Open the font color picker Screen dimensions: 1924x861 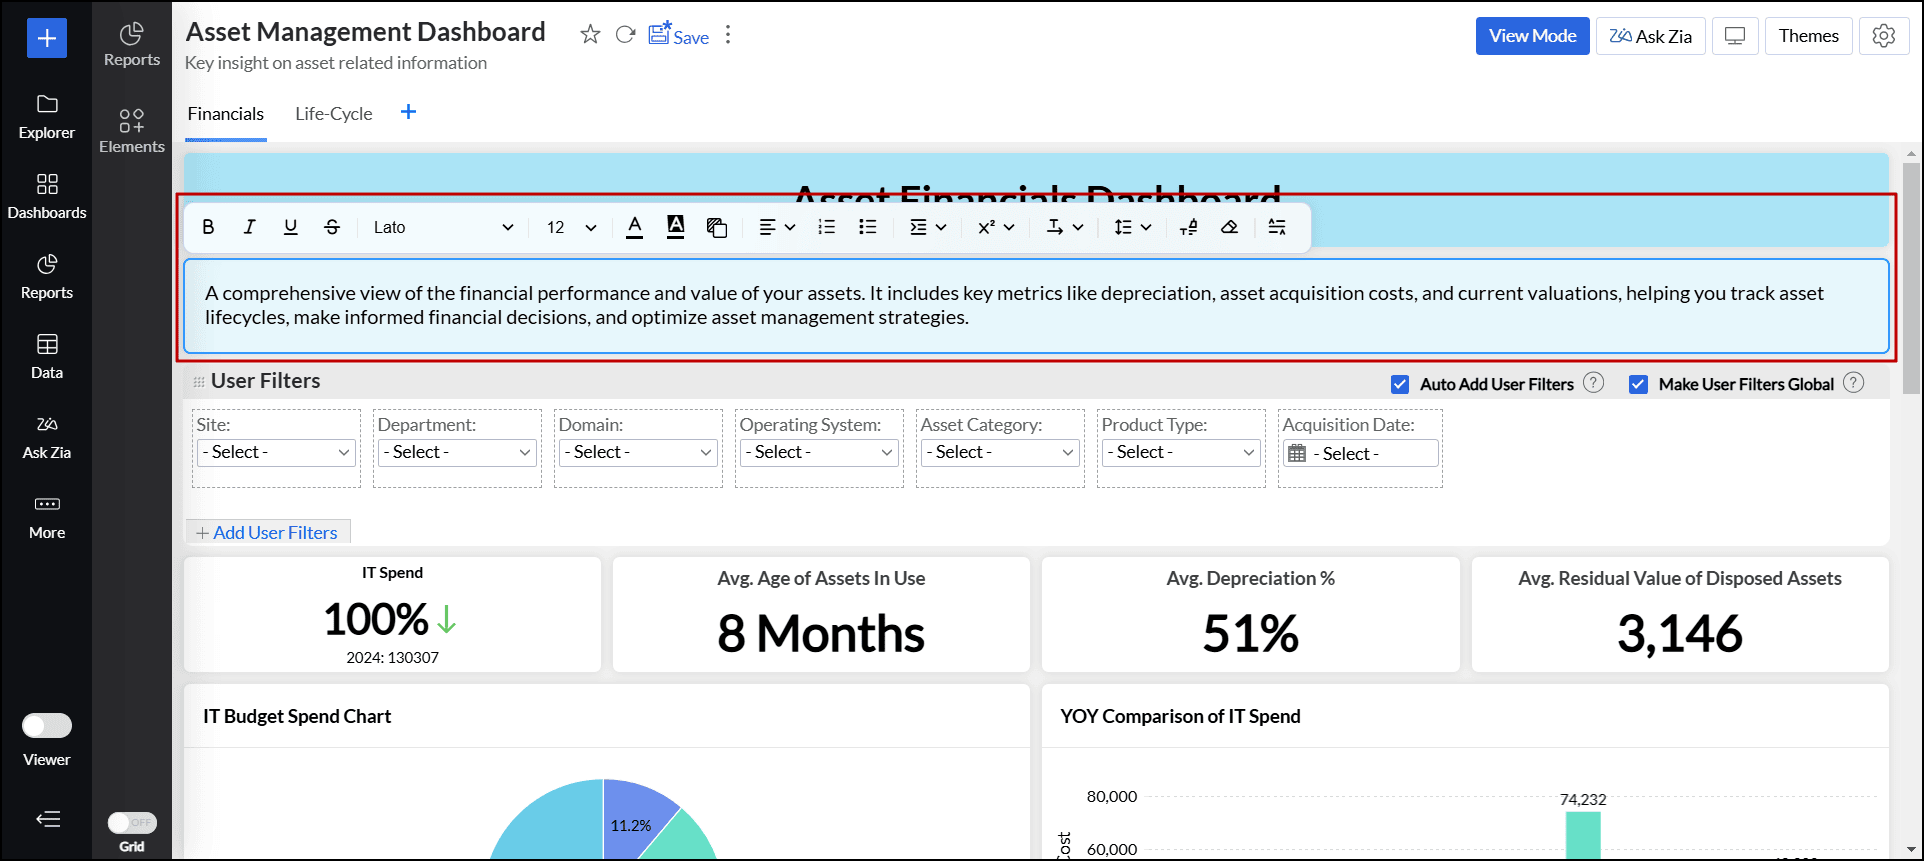[634, 227]
